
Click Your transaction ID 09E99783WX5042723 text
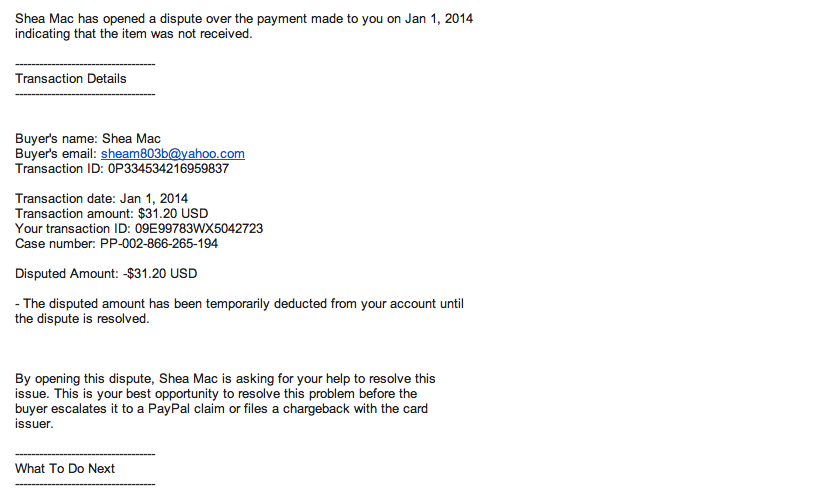coord(139,229)
